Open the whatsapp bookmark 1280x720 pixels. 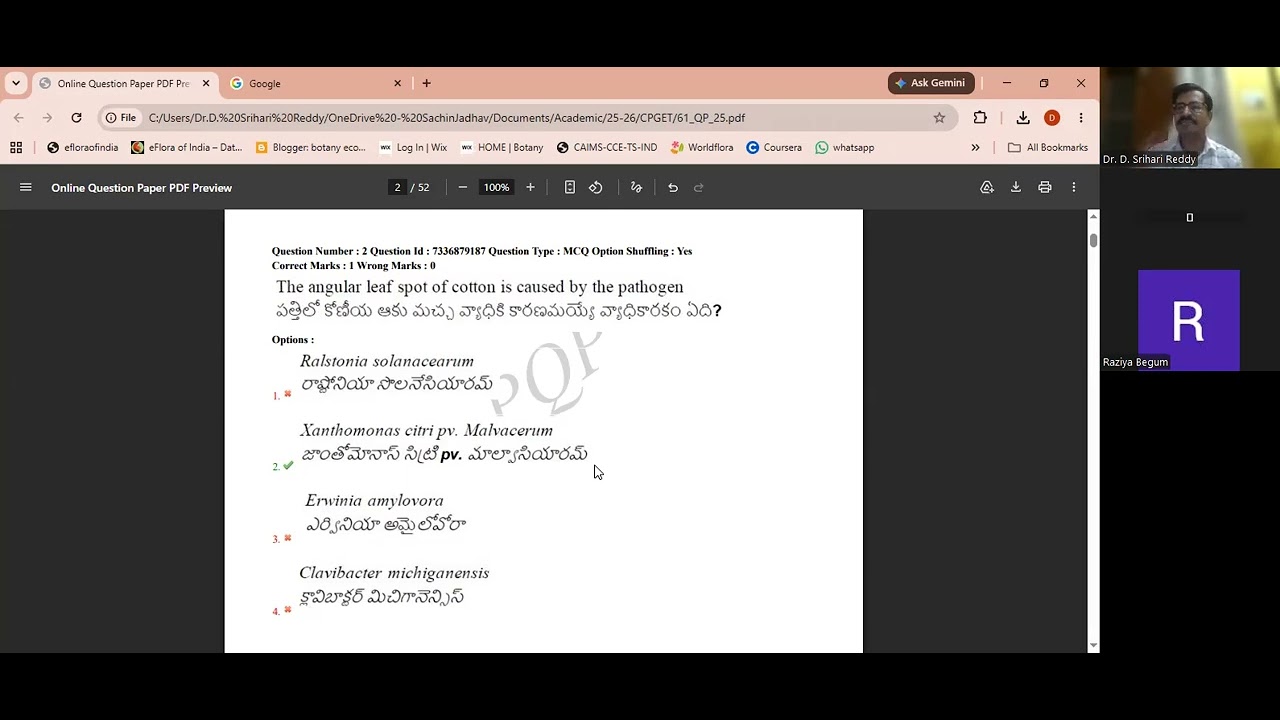pyautogui.click(x=845, y=147)
